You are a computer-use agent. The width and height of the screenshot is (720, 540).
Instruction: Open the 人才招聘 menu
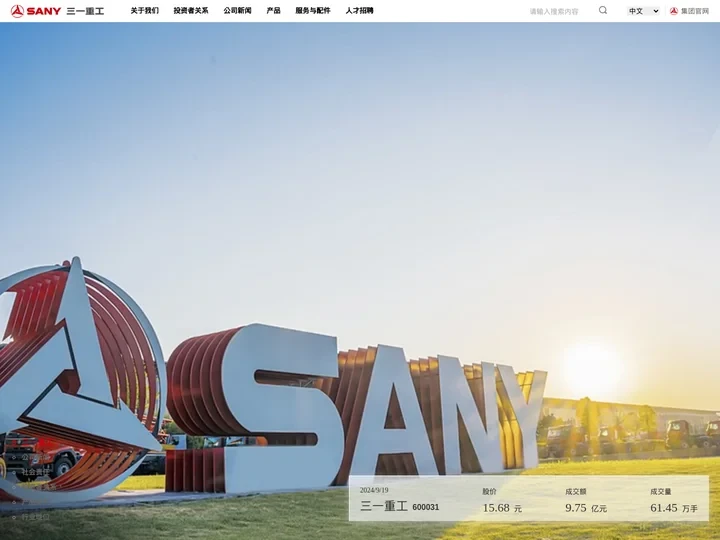[x=360, y=11]
